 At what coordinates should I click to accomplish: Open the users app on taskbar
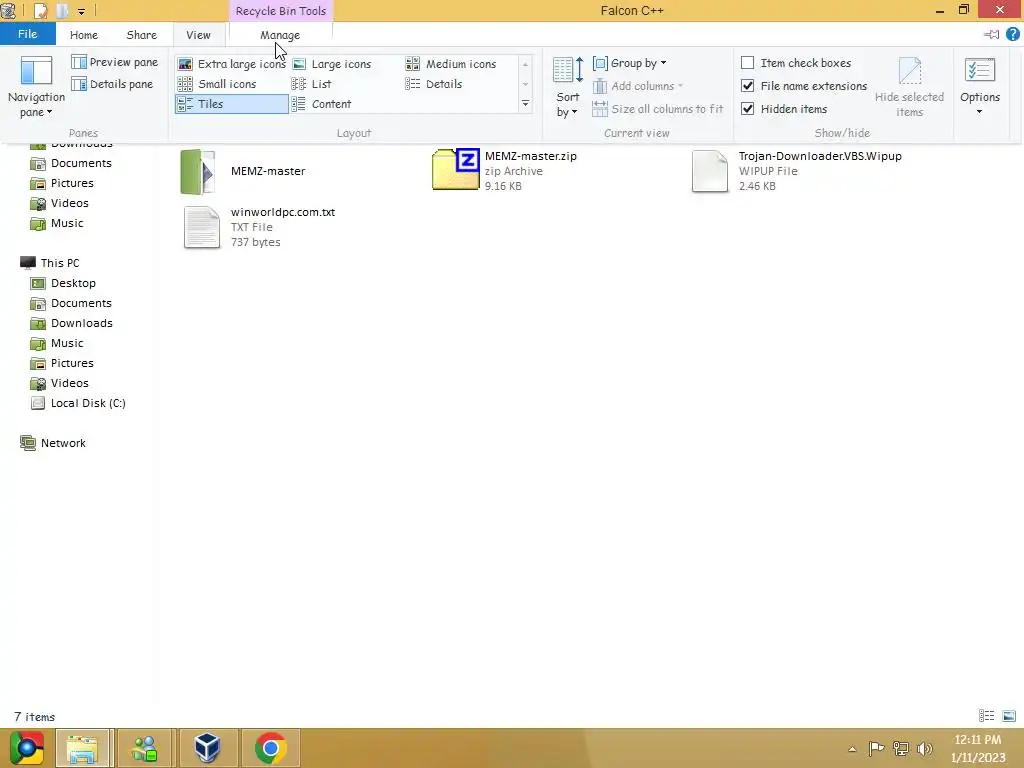click(145, 748)
